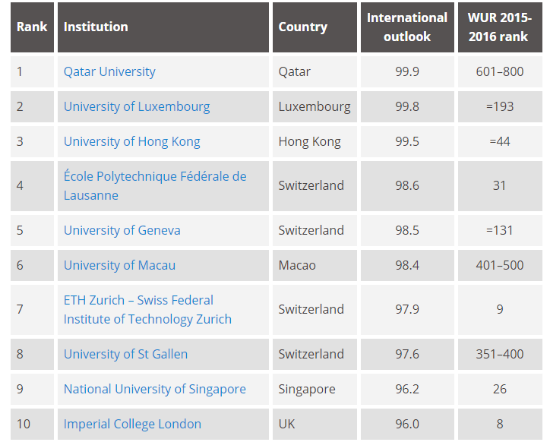Open the University of St Gallen link
This screenshot has width=554, height=443.
pyautogui.click(x=125, y=354)
